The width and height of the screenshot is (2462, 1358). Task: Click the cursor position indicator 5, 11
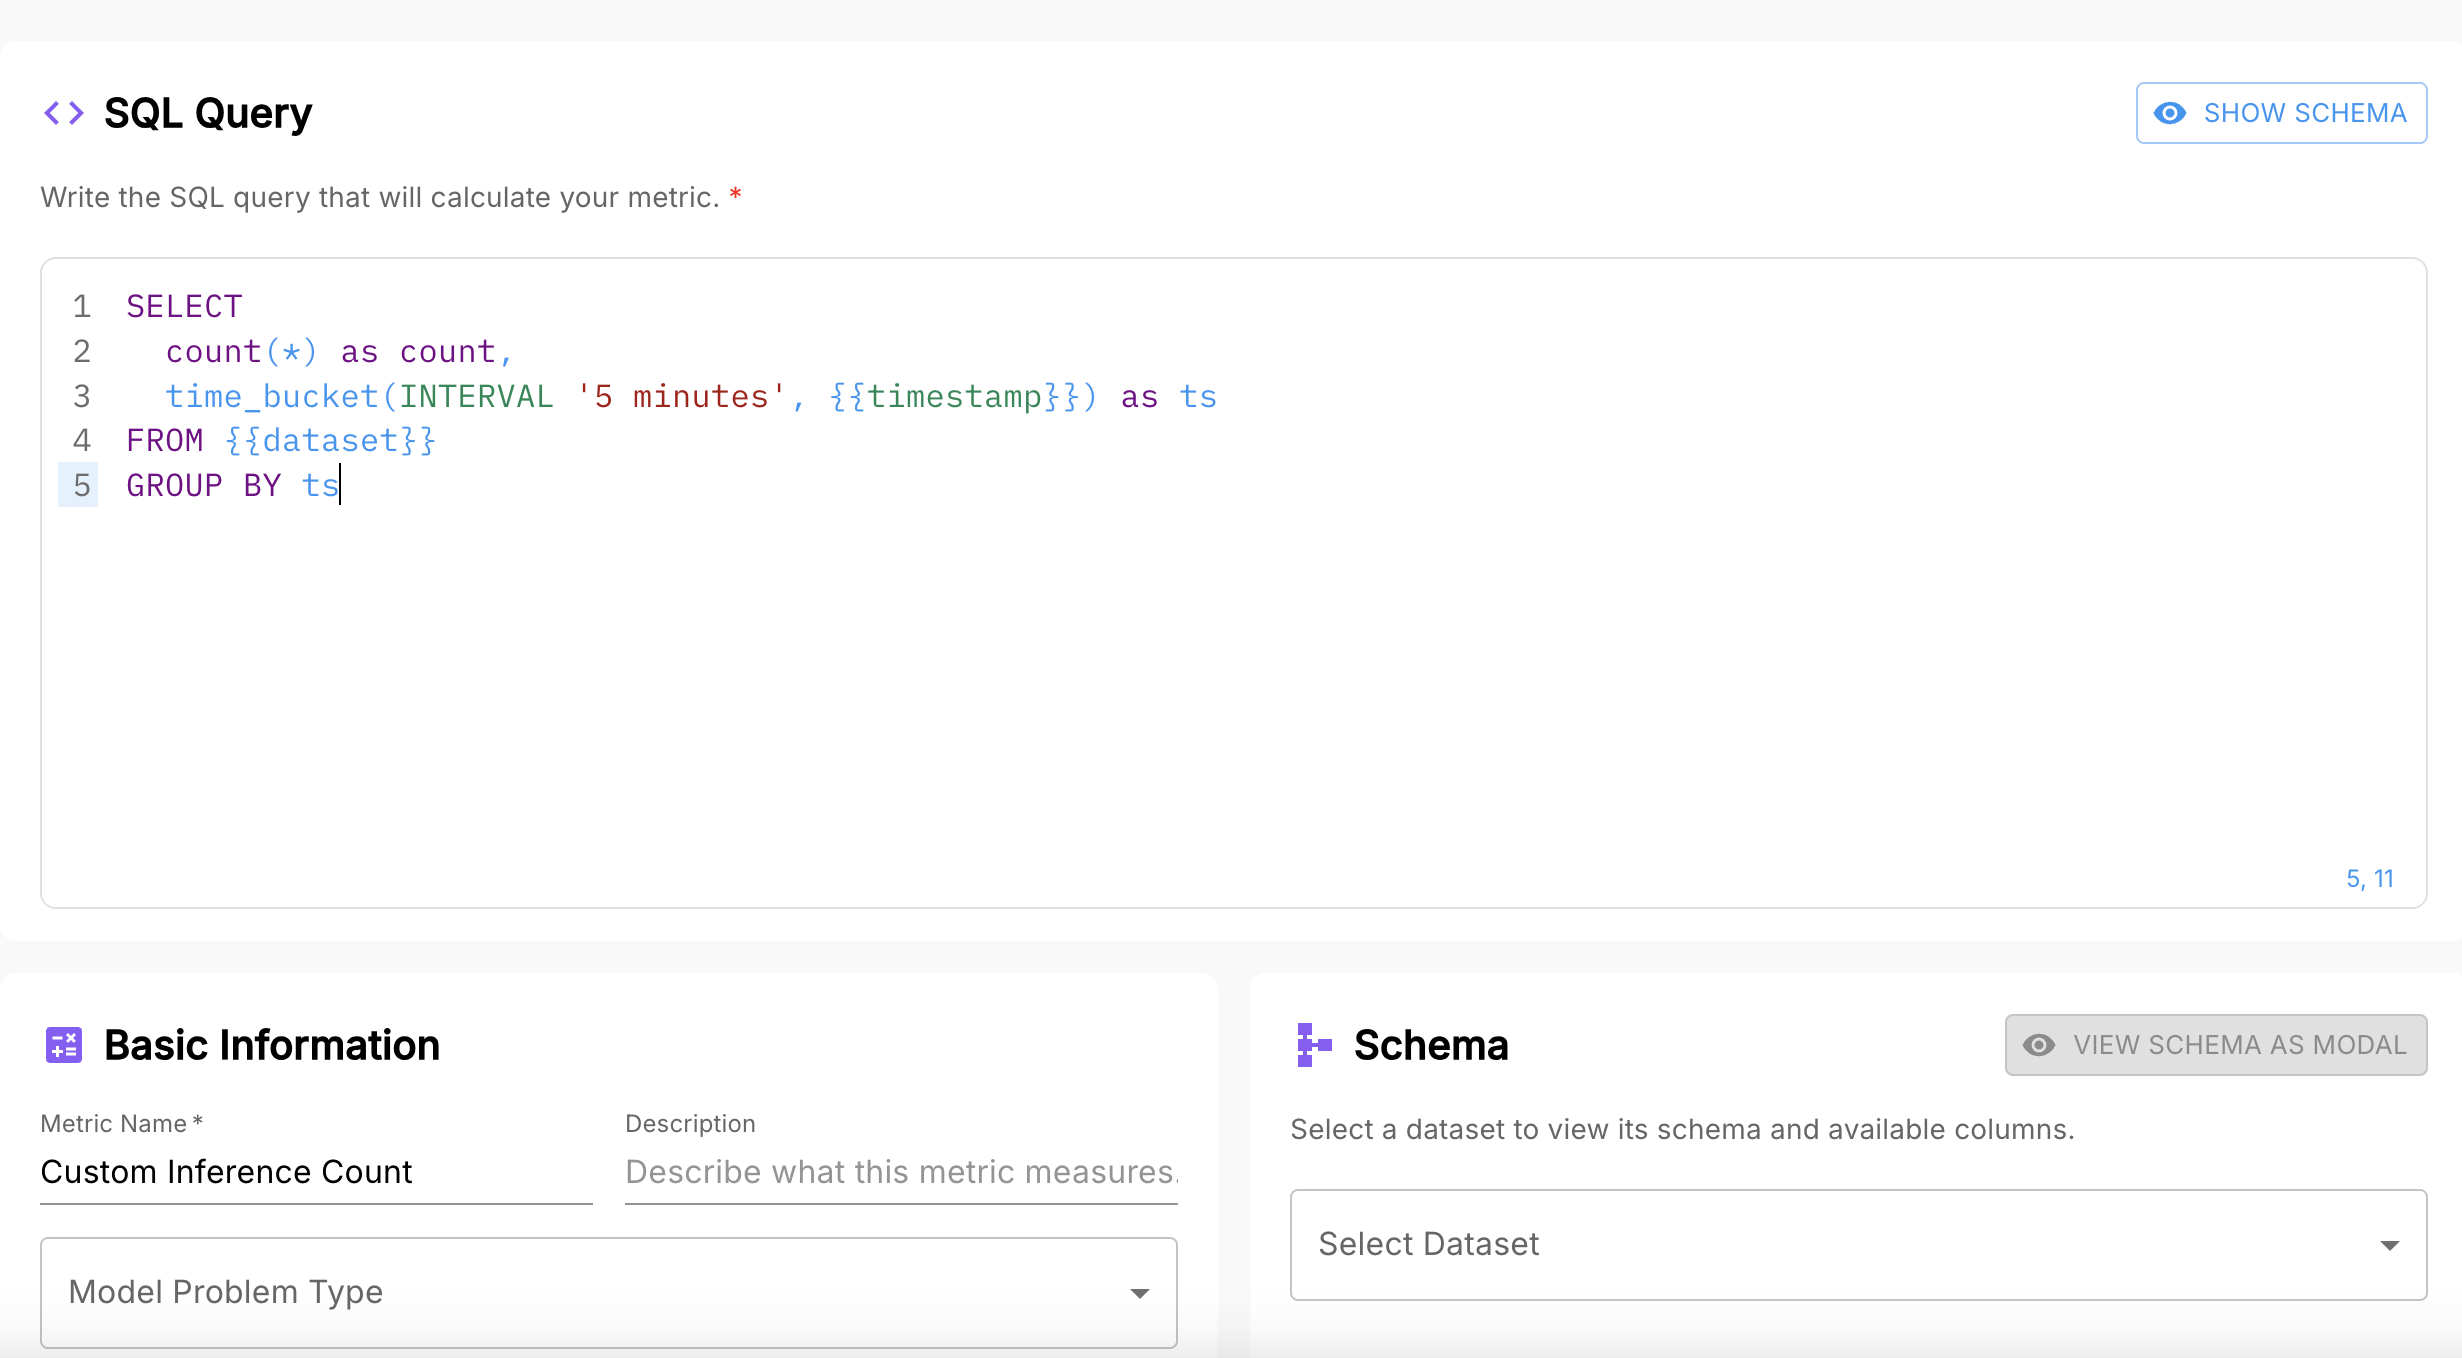[2369, 879]
